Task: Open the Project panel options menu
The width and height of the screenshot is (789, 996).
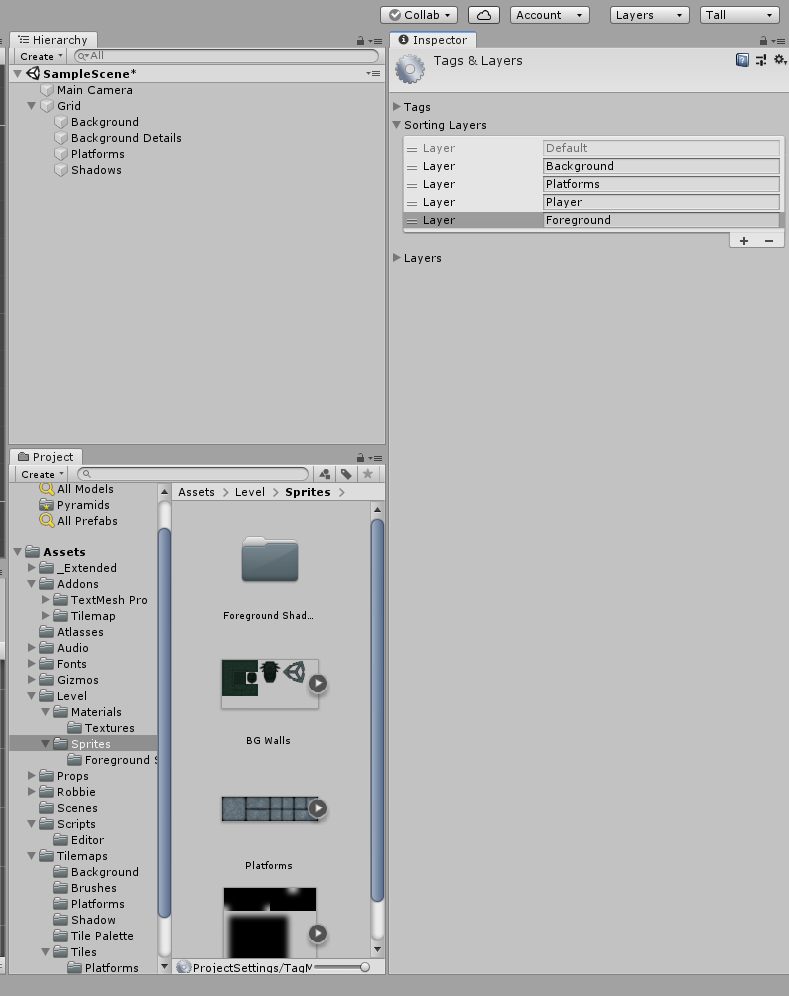Action: pos(375,458)
